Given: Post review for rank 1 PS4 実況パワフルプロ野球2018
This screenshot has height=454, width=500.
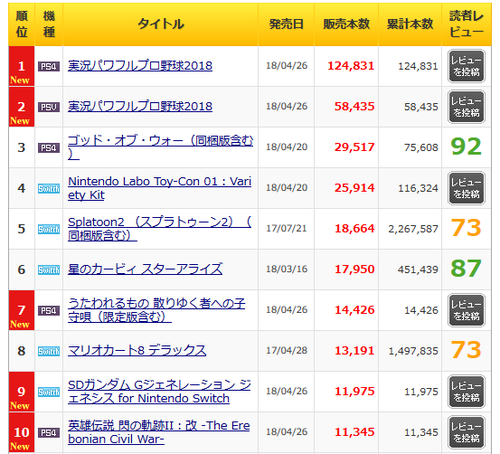Looking at the screenshot, I should click(x=466, y=66).
